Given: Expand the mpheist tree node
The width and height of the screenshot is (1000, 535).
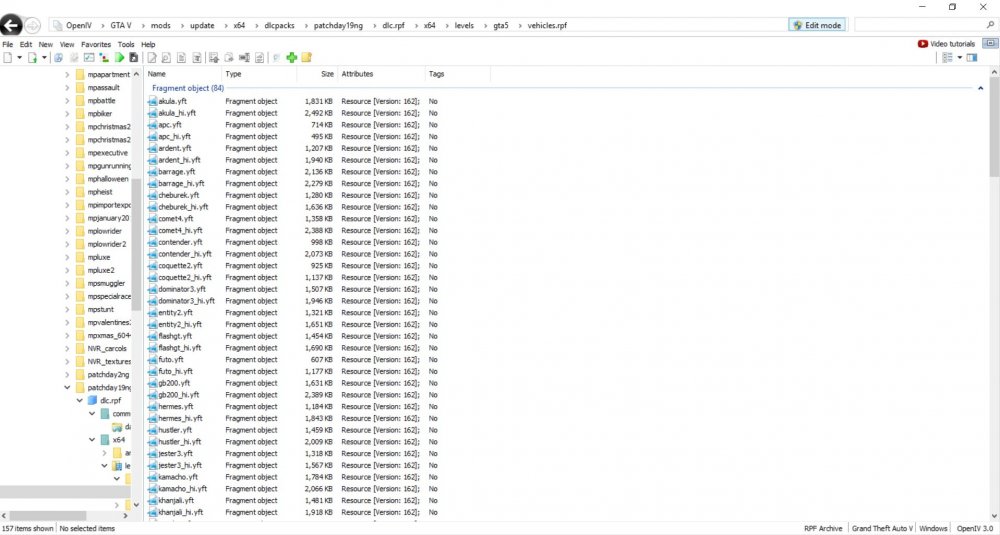Looking at the screenshot, I should click(x=67, y=192).
